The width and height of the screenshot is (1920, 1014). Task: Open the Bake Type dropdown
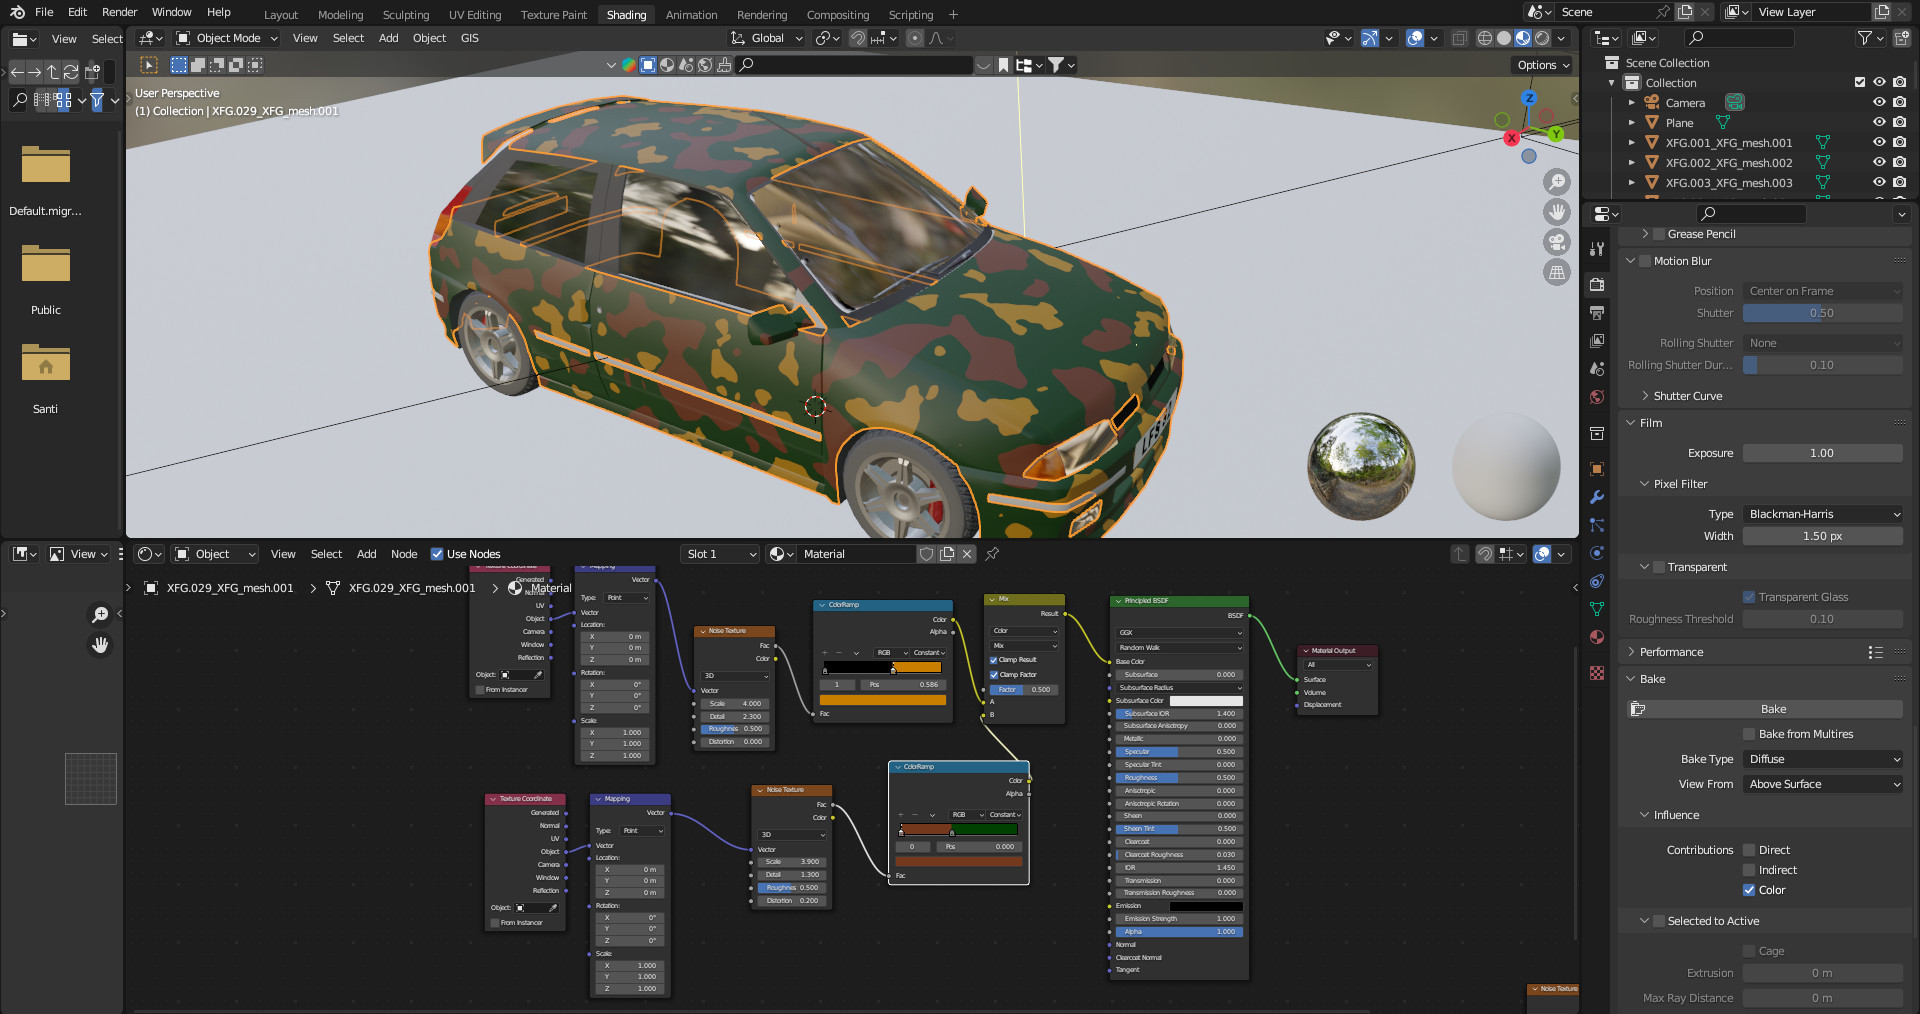click(1823, 759)
